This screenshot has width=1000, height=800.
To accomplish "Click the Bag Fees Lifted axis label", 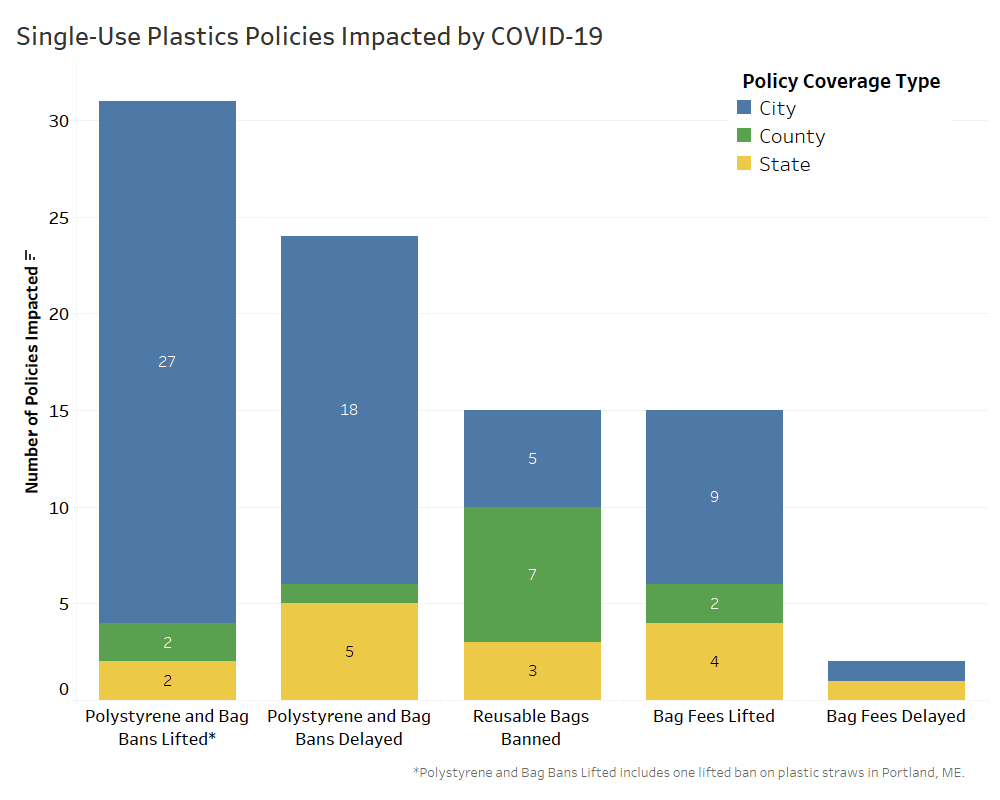I will [x=714, y=716].
